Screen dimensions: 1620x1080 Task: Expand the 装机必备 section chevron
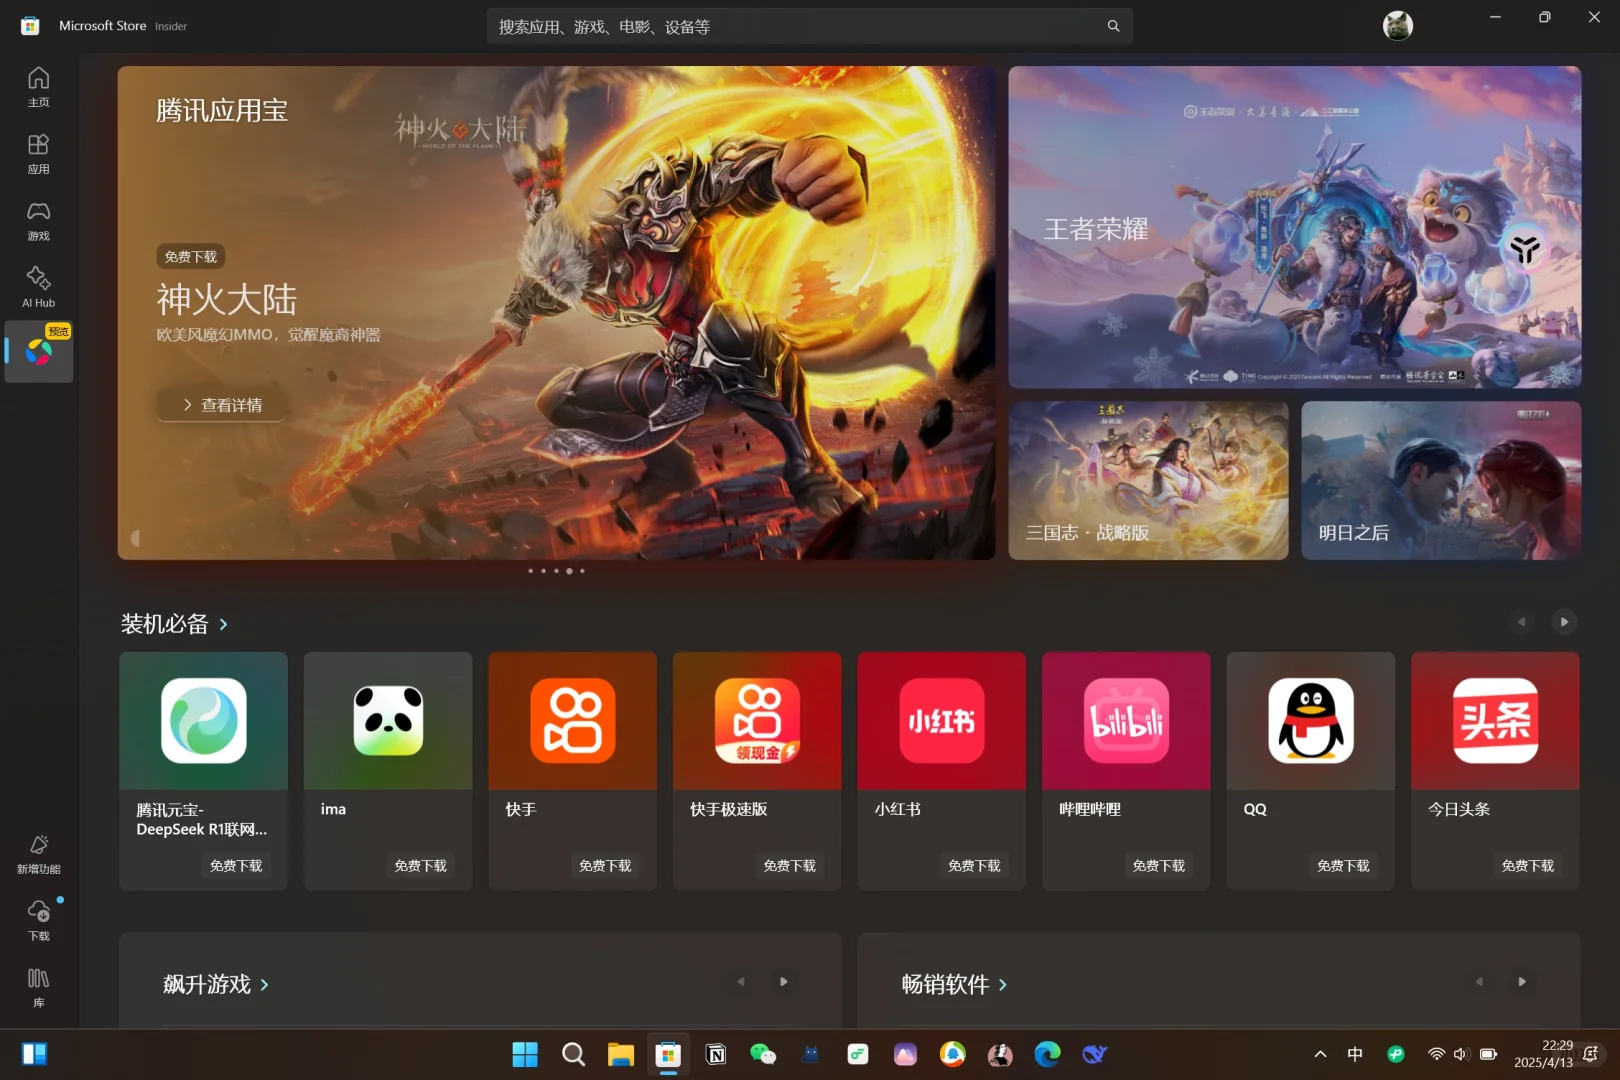click(223, 624)
